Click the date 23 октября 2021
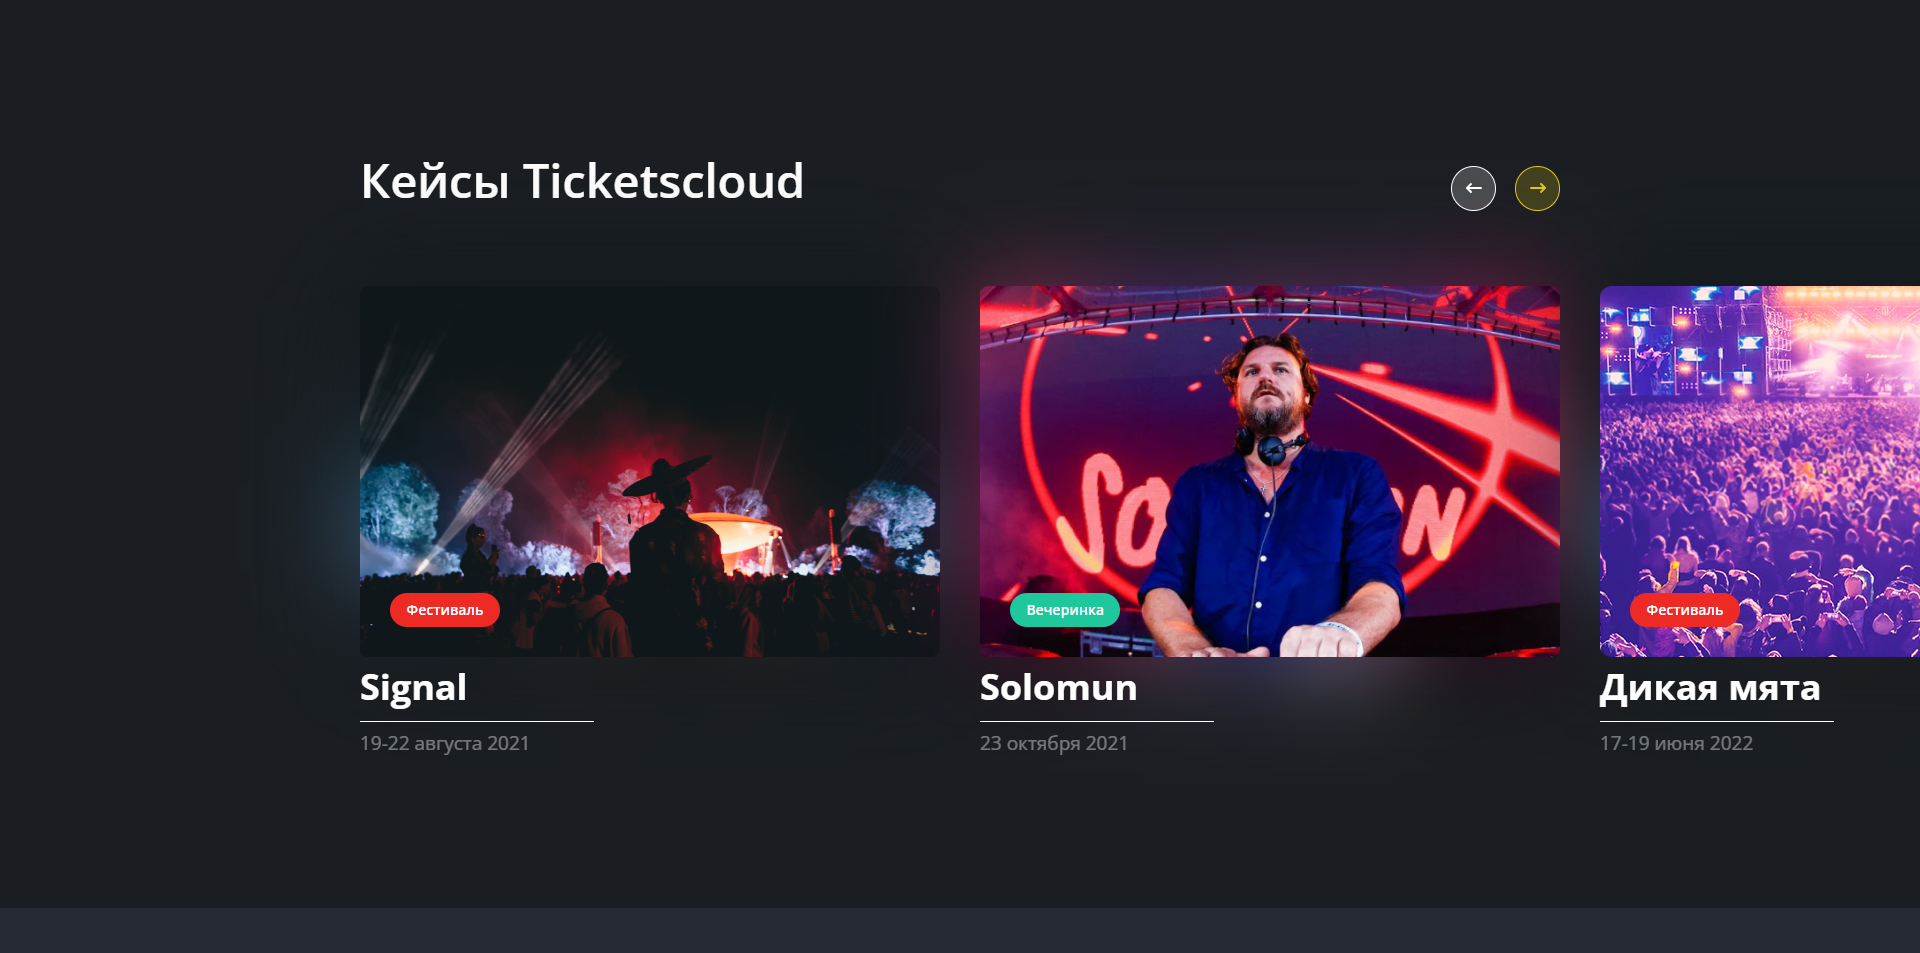This screenshot has height=953, width=1920. [x=1053, y=743]
